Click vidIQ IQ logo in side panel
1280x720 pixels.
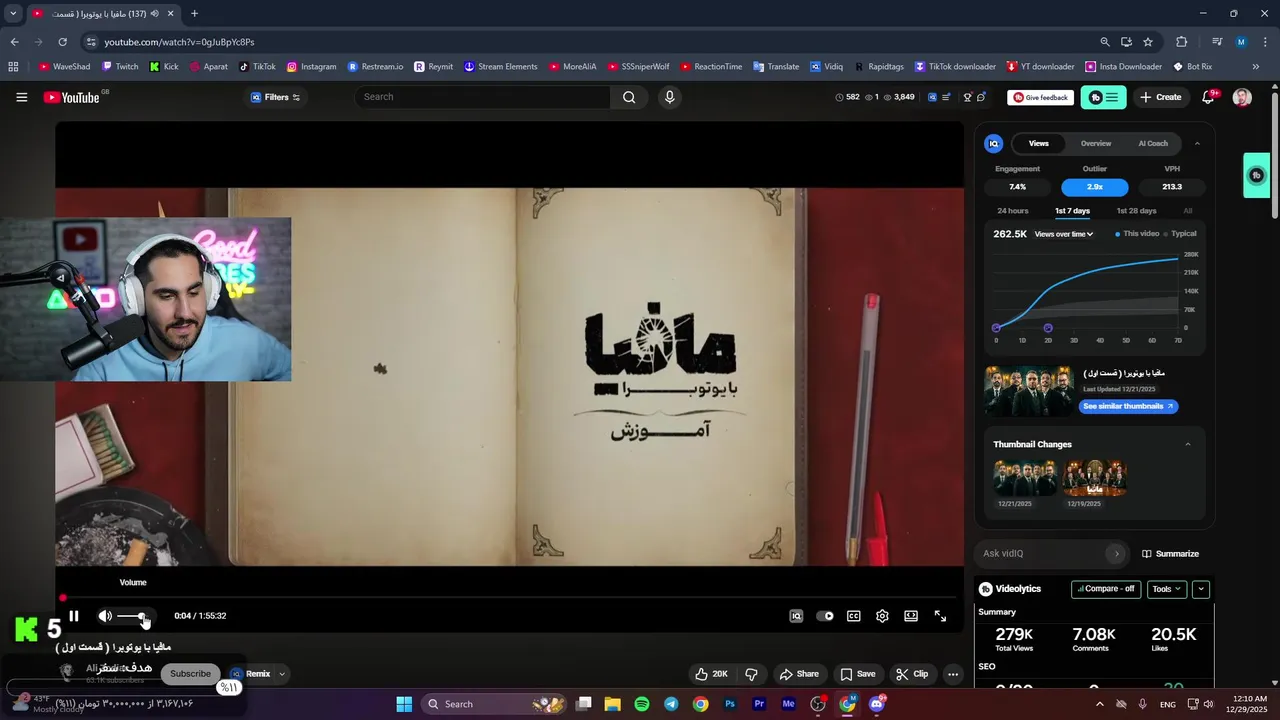click(x=994, y=143)
